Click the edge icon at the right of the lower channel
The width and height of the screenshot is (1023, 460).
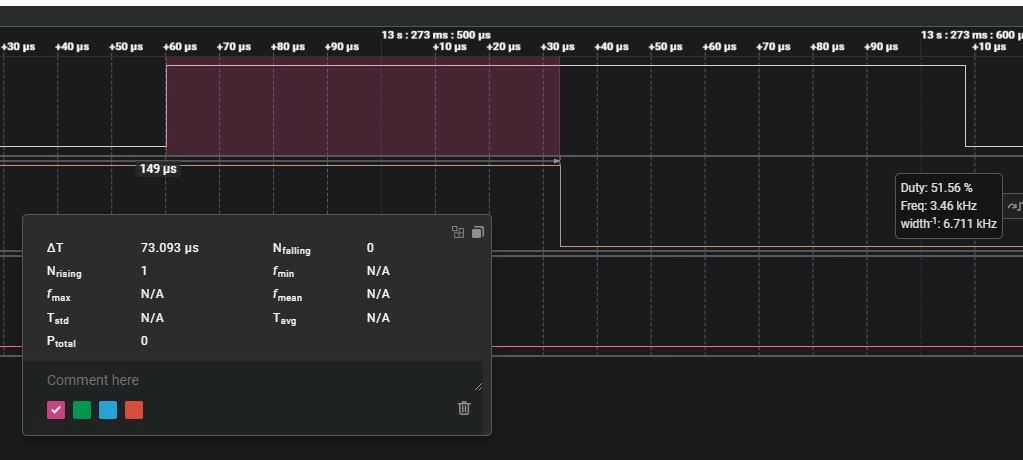coord(1013,206)
